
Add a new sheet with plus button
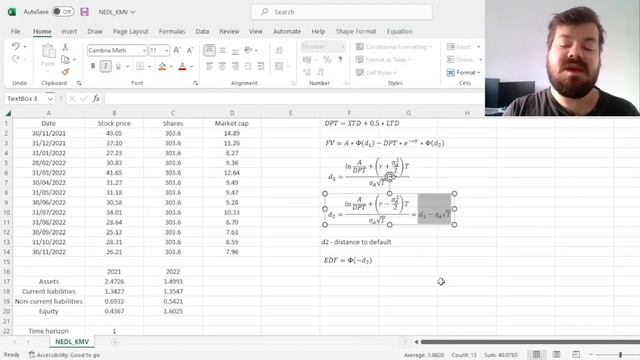point(115,342)
